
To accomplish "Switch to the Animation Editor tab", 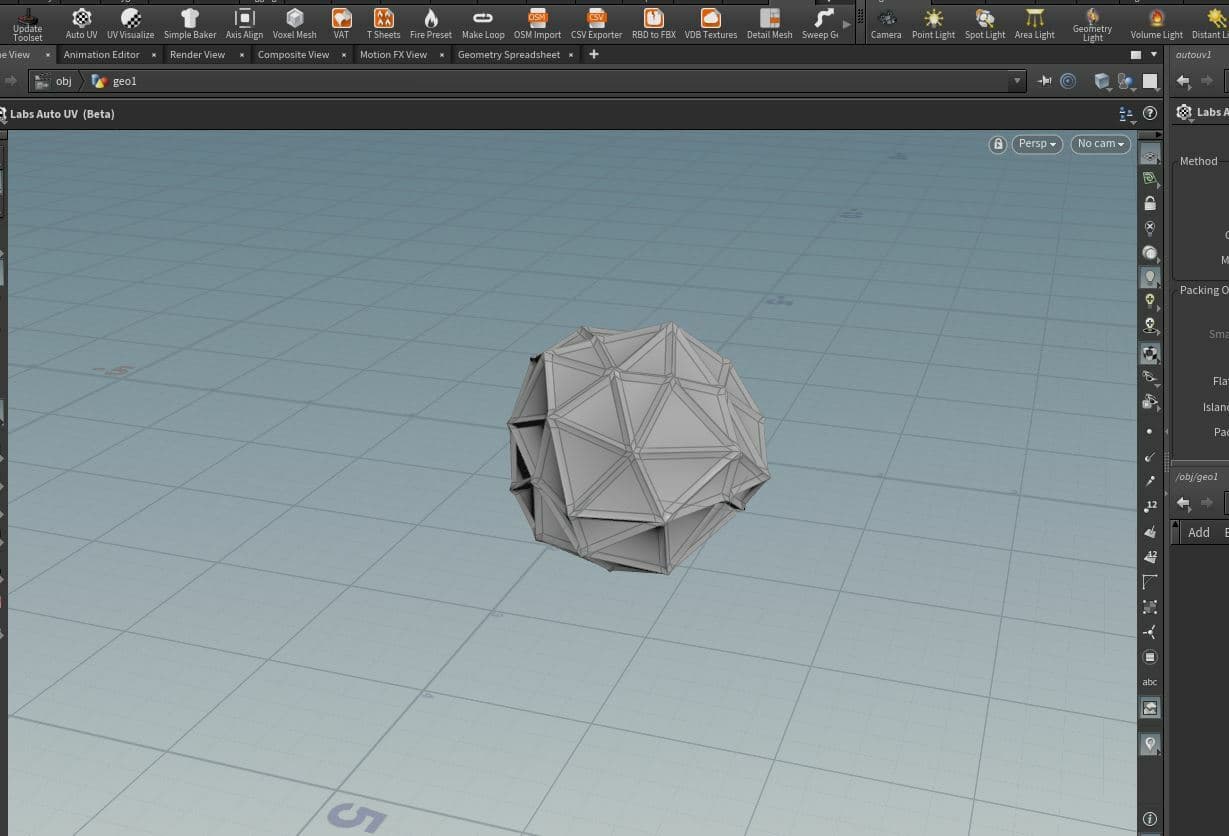I will click(101, 55).
